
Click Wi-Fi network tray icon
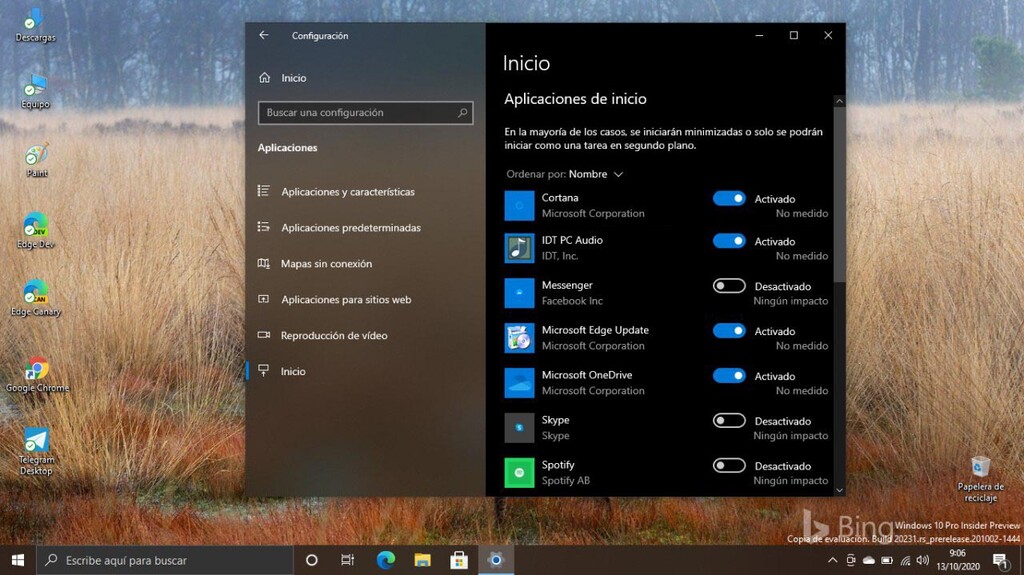[x=905, y=560]
